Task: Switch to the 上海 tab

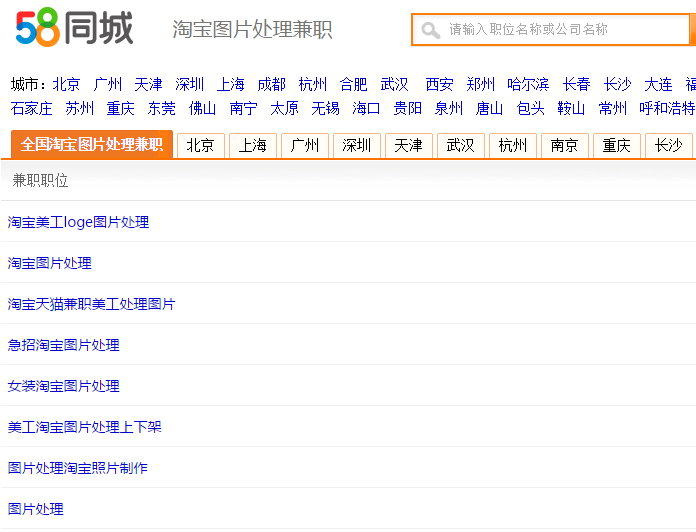Action: coord(252,146)
